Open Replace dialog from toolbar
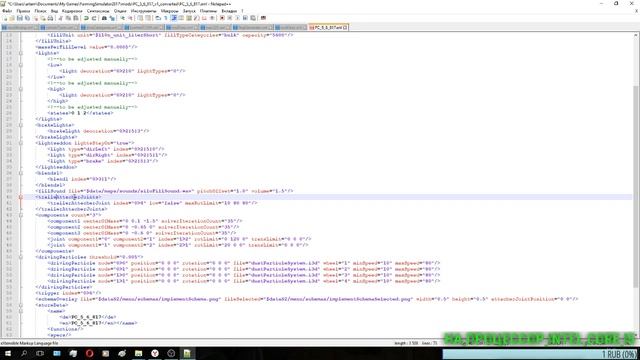640x360 pixels. 112,18
